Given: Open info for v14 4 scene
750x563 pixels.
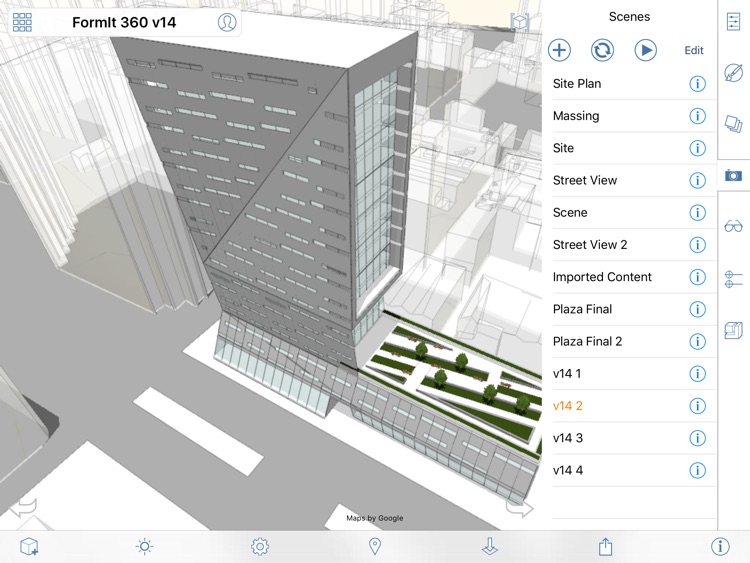Looking at the screenshot, I should point(697,470).
